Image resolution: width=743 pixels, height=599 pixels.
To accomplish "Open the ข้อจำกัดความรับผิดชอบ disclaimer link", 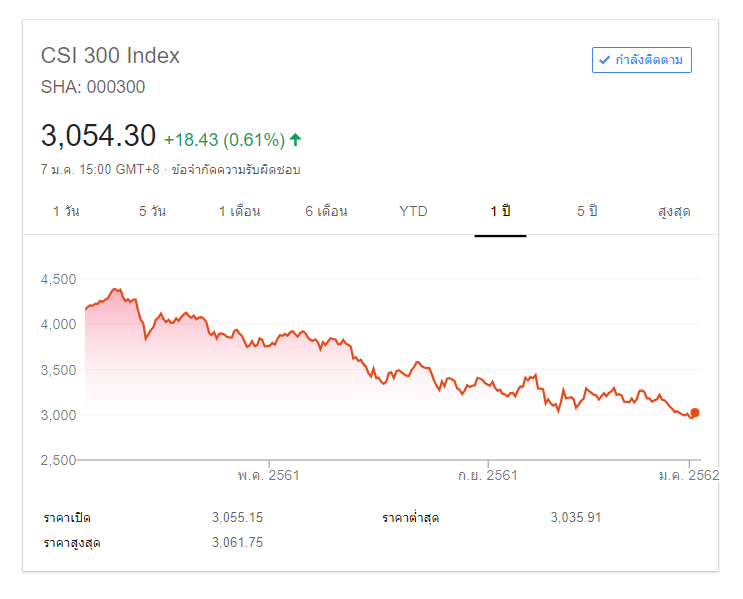I will 236,170.
